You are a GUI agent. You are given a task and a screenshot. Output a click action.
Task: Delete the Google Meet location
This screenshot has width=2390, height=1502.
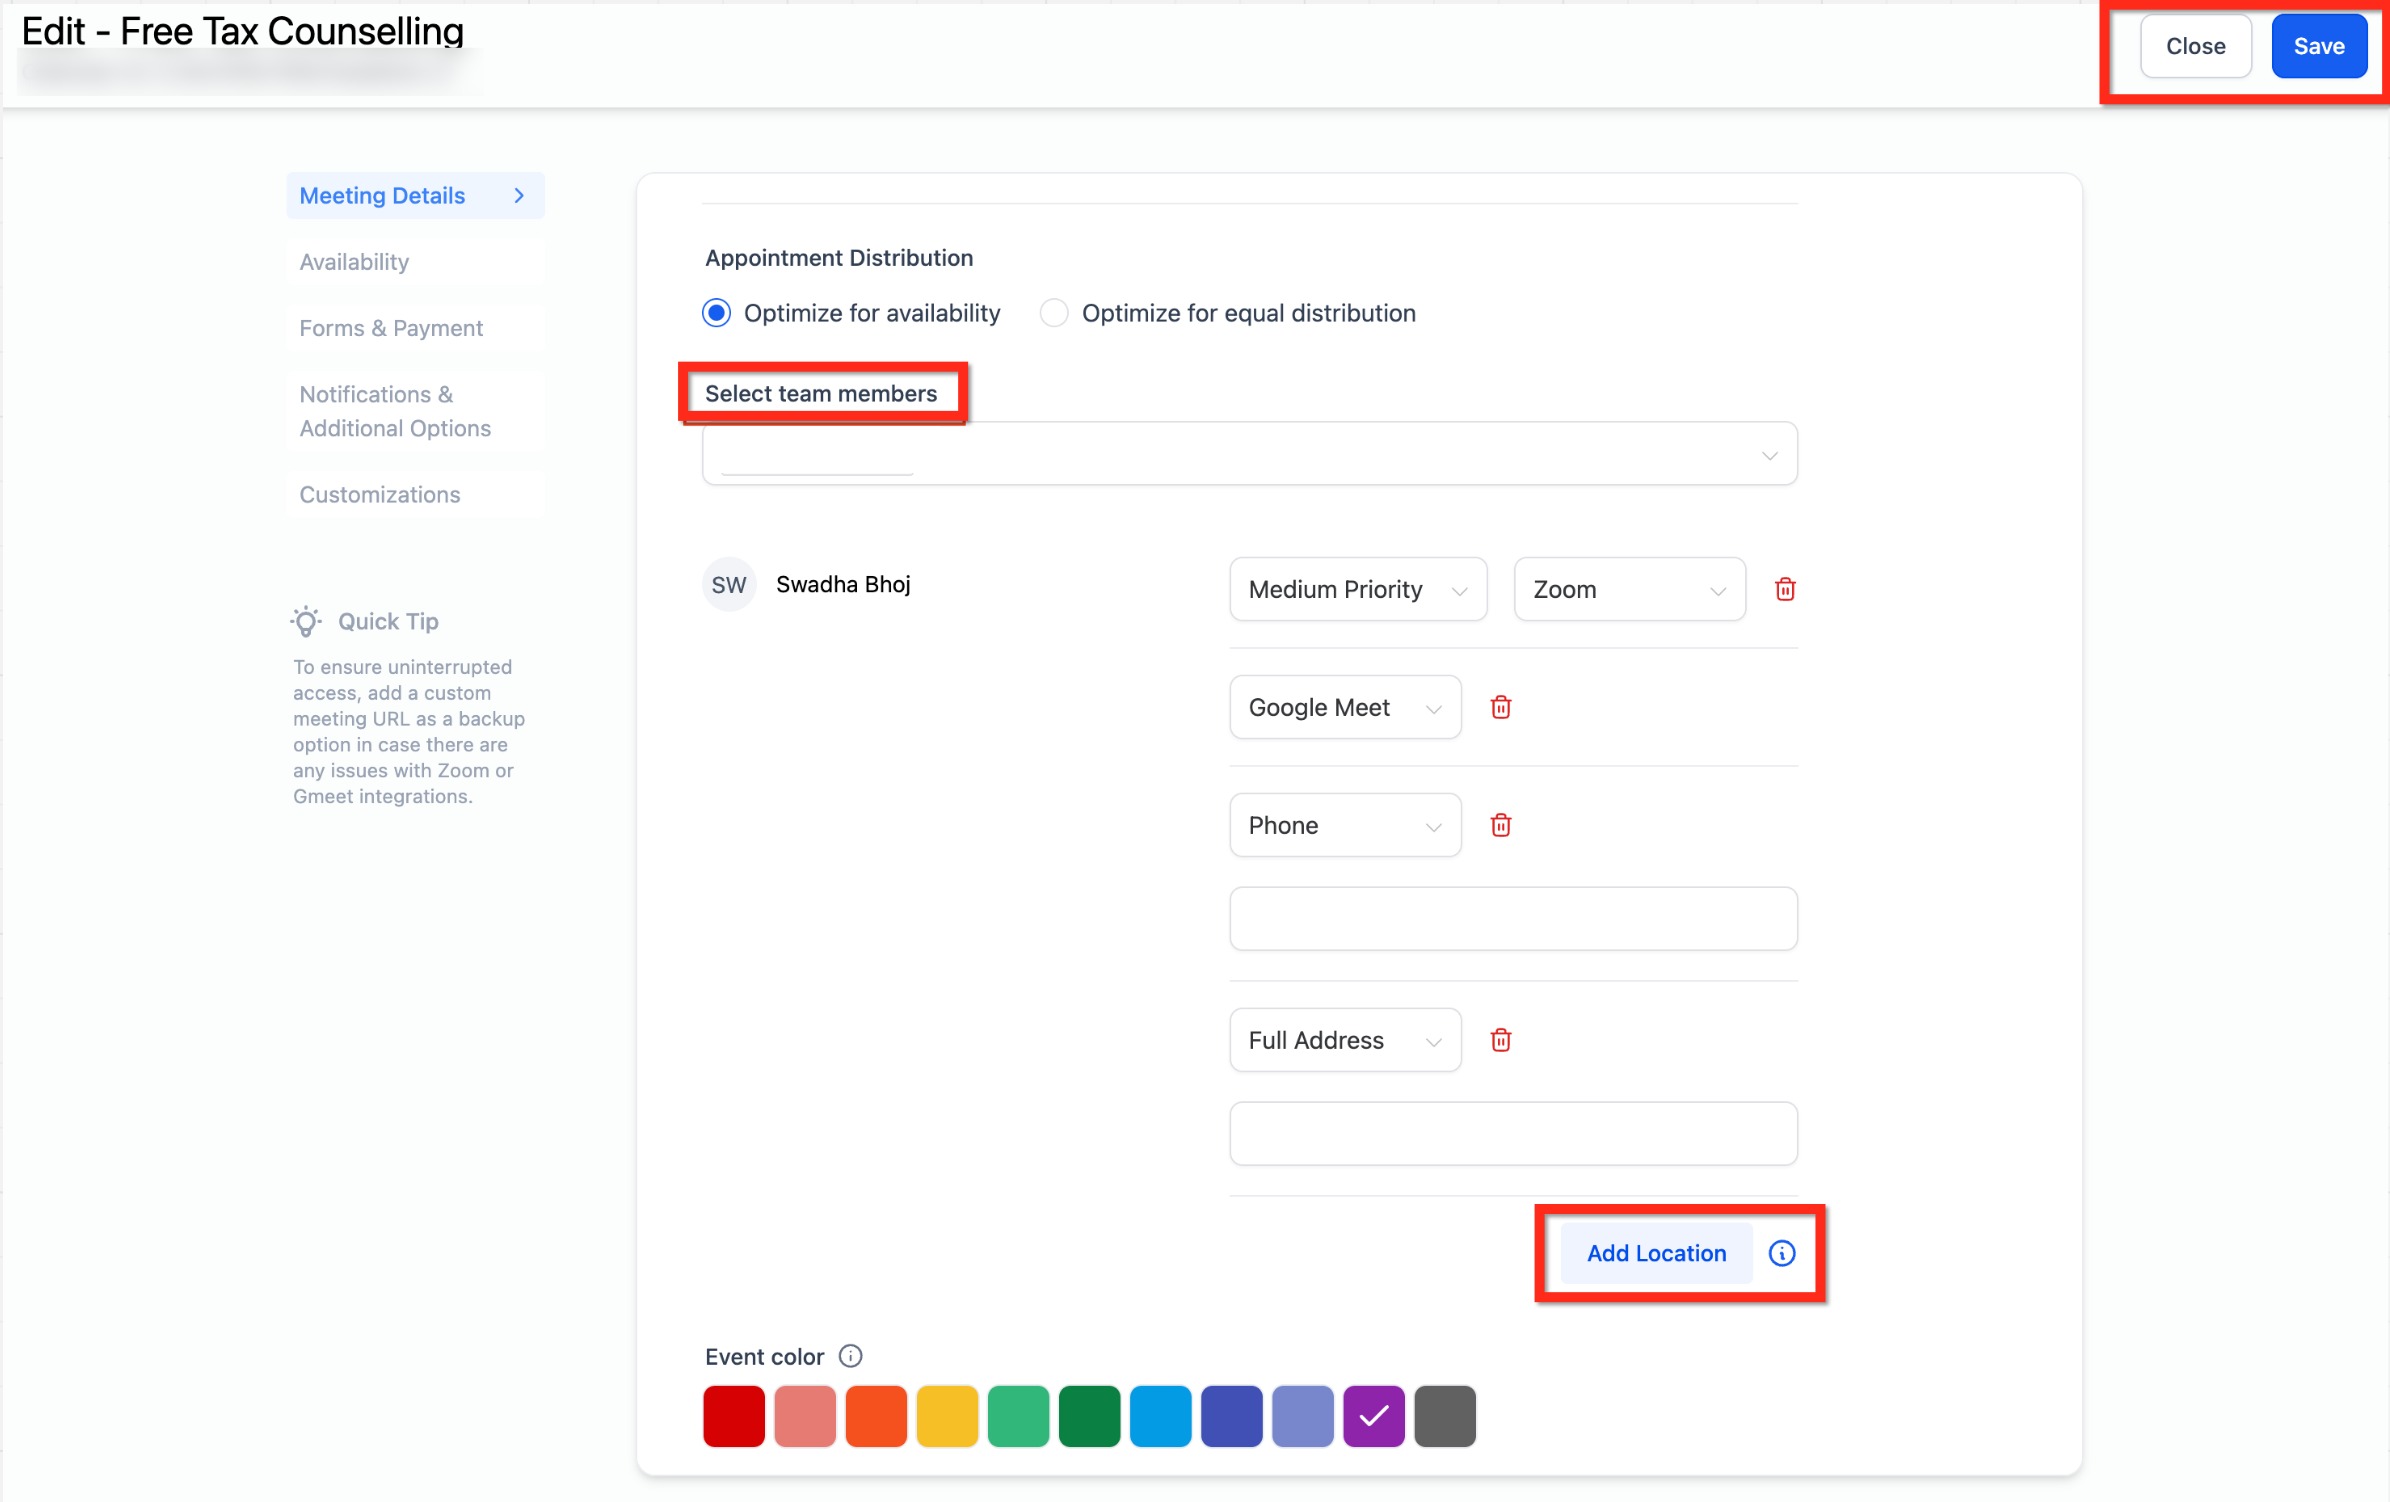pos(1500,707)
